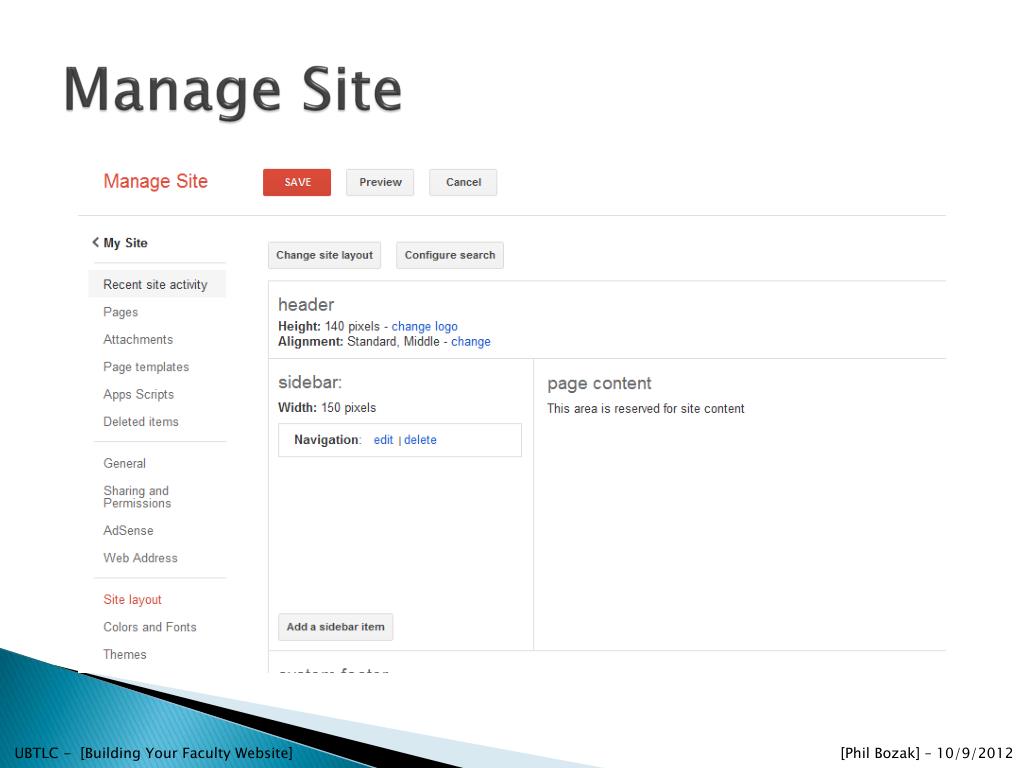Select Apps Scripts
This screenshot has height=768, width=1024.
[138, 394]
